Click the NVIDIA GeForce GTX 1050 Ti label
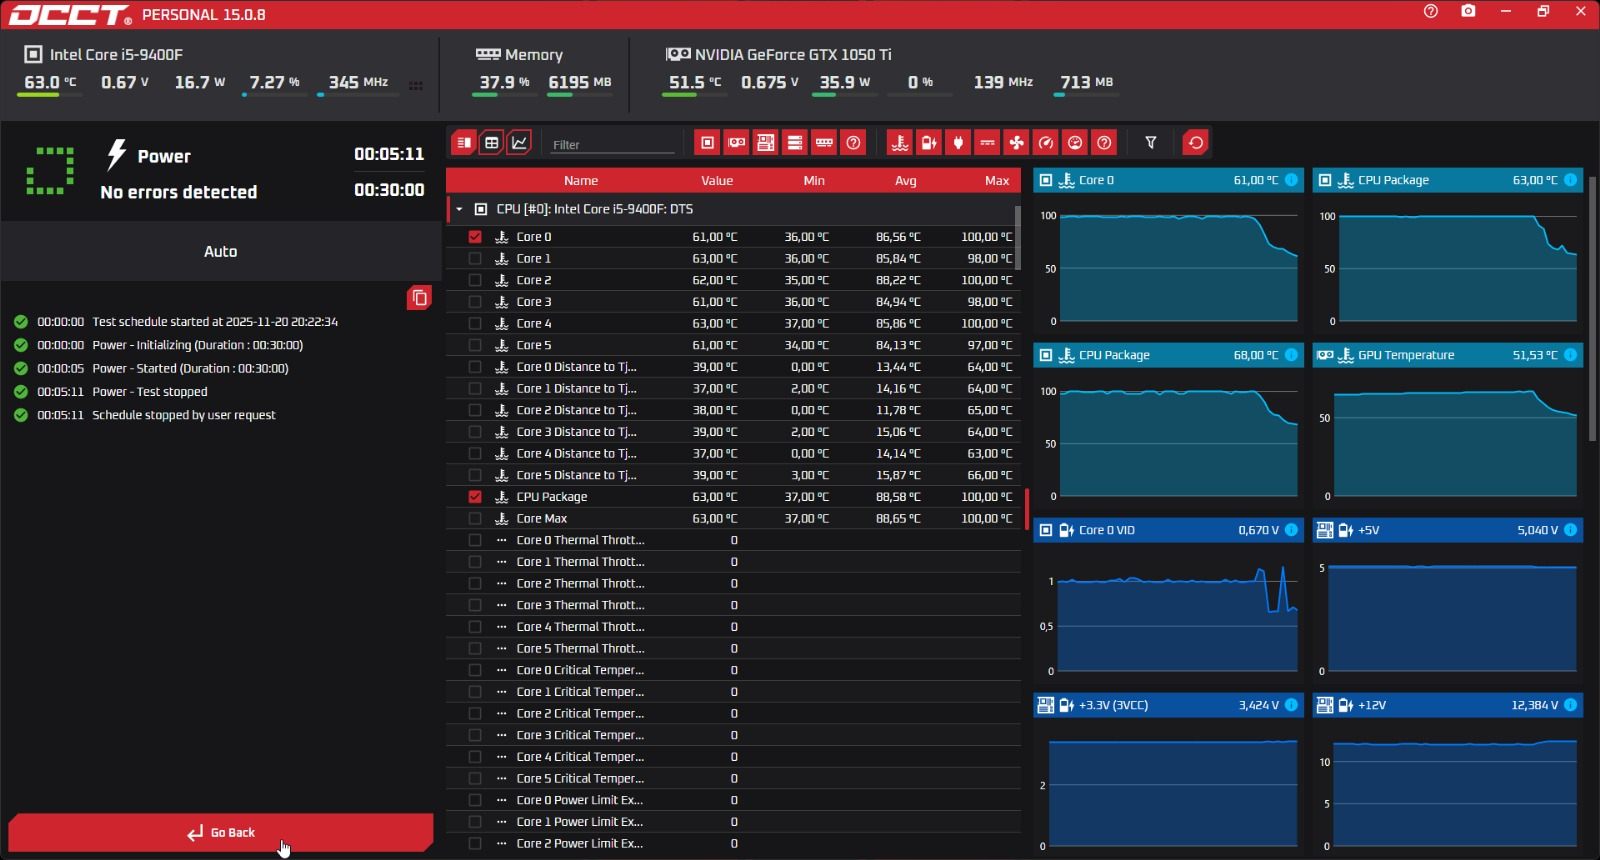 (x=793, y=55)
